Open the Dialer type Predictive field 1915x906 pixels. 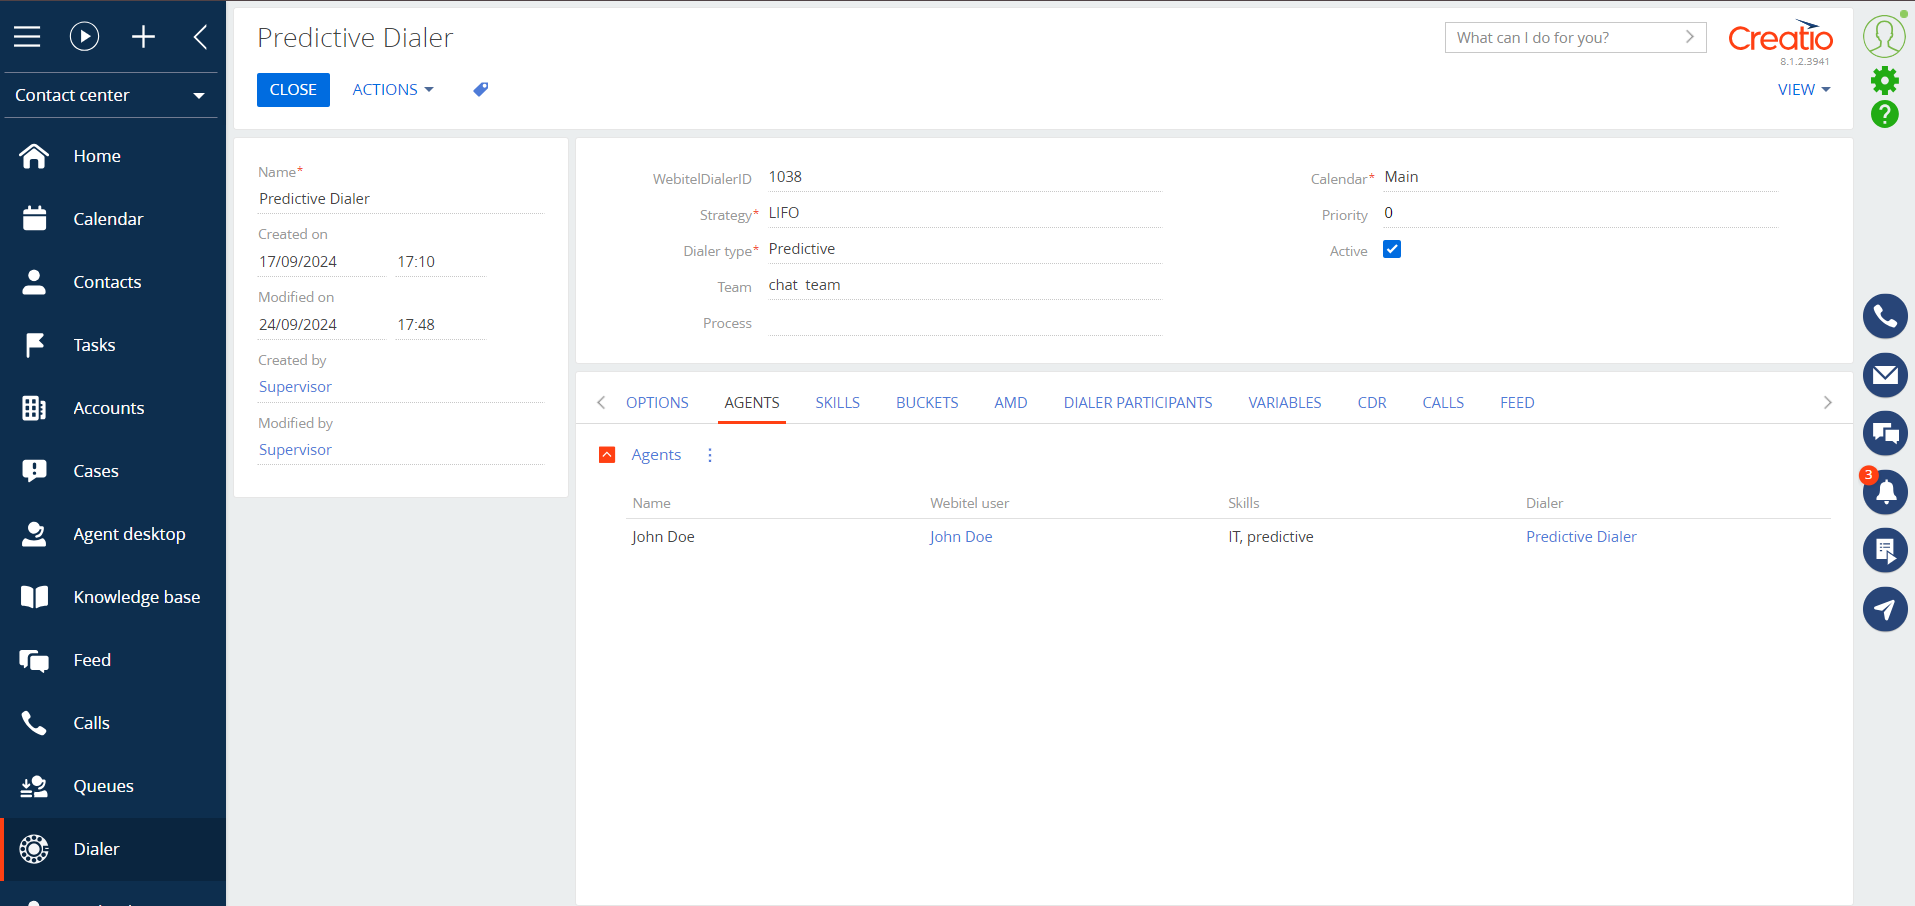(965, 249)
